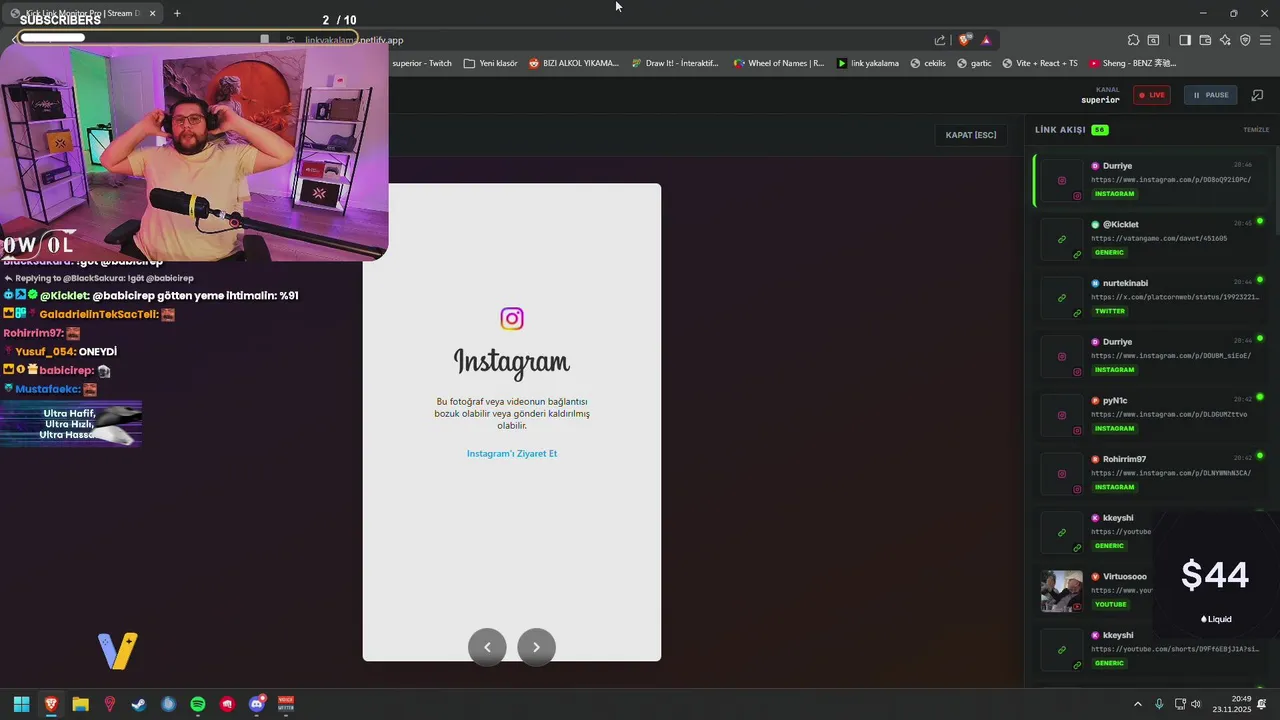
Task: Toggle the browser sidebar panel icon
Action: pos(1185,40)
